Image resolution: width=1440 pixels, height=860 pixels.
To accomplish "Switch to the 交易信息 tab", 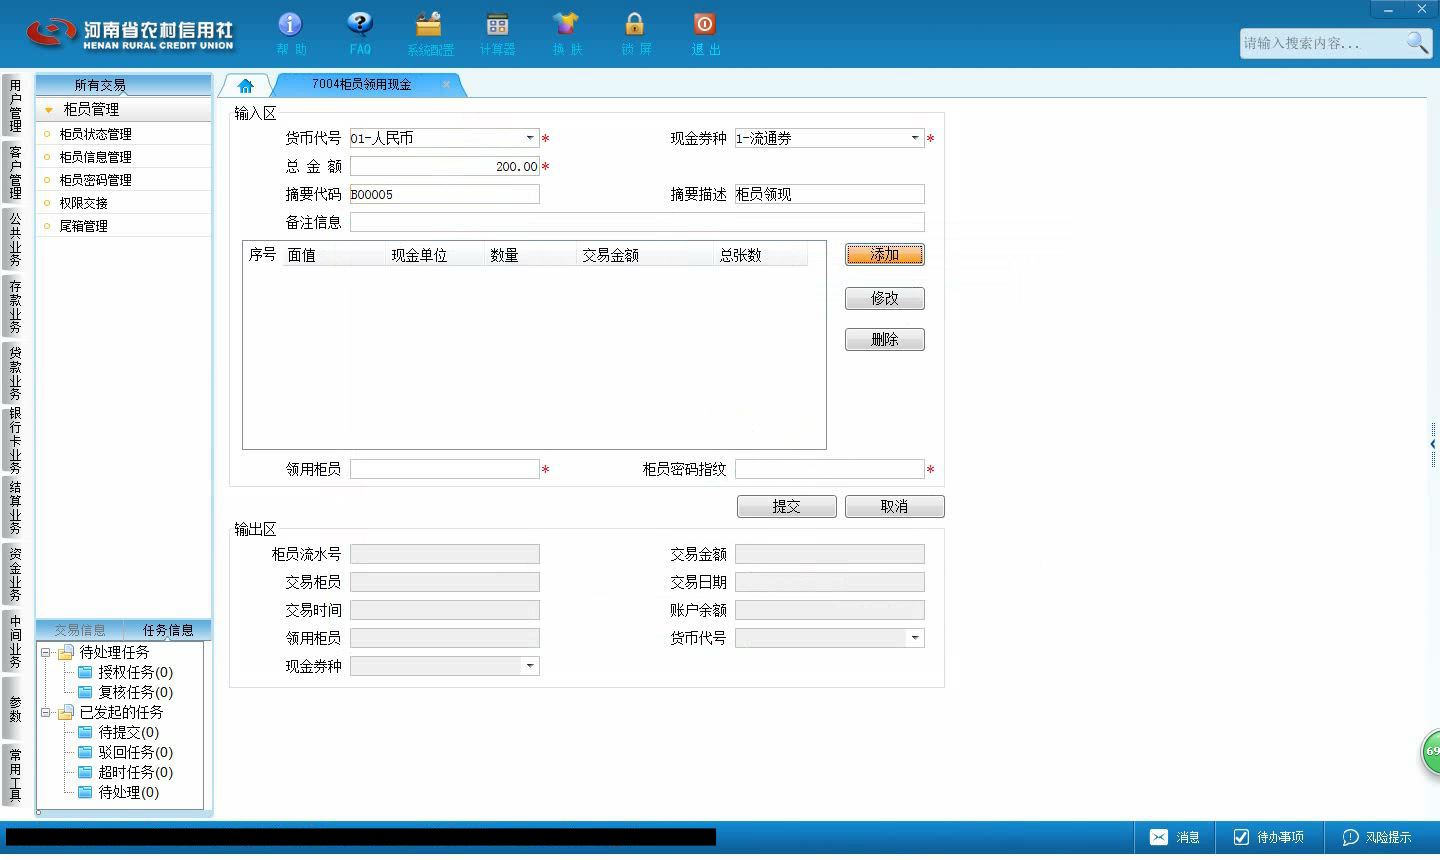I will tap(80, 630).
